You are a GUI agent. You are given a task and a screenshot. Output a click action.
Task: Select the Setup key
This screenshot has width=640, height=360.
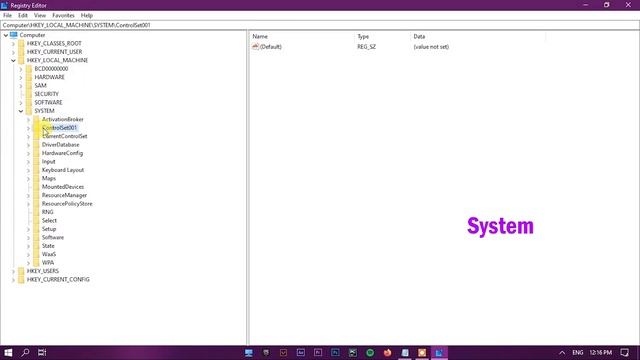[49, 229]
